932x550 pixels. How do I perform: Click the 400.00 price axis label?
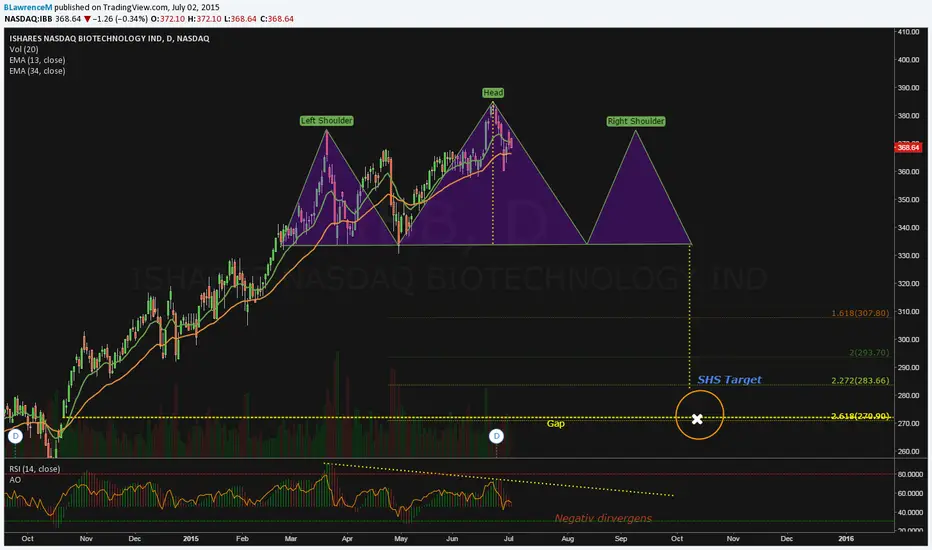[908, 59]
